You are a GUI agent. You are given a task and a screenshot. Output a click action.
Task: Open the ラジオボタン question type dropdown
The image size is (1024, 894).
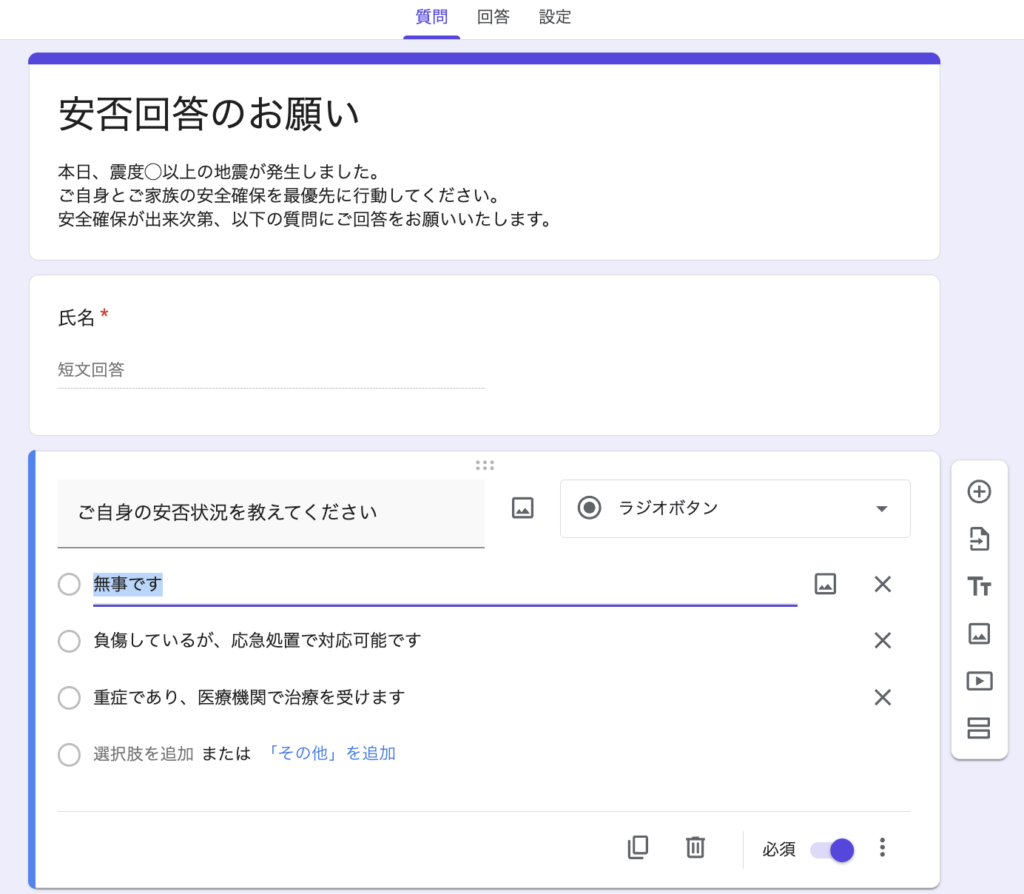point(735,509)
